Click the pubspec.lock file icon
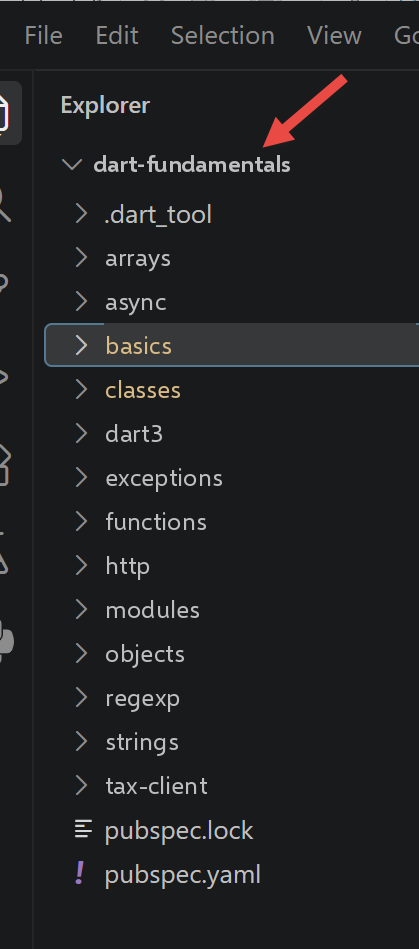This screenshot has width=419, height=949. pos(83,830)
